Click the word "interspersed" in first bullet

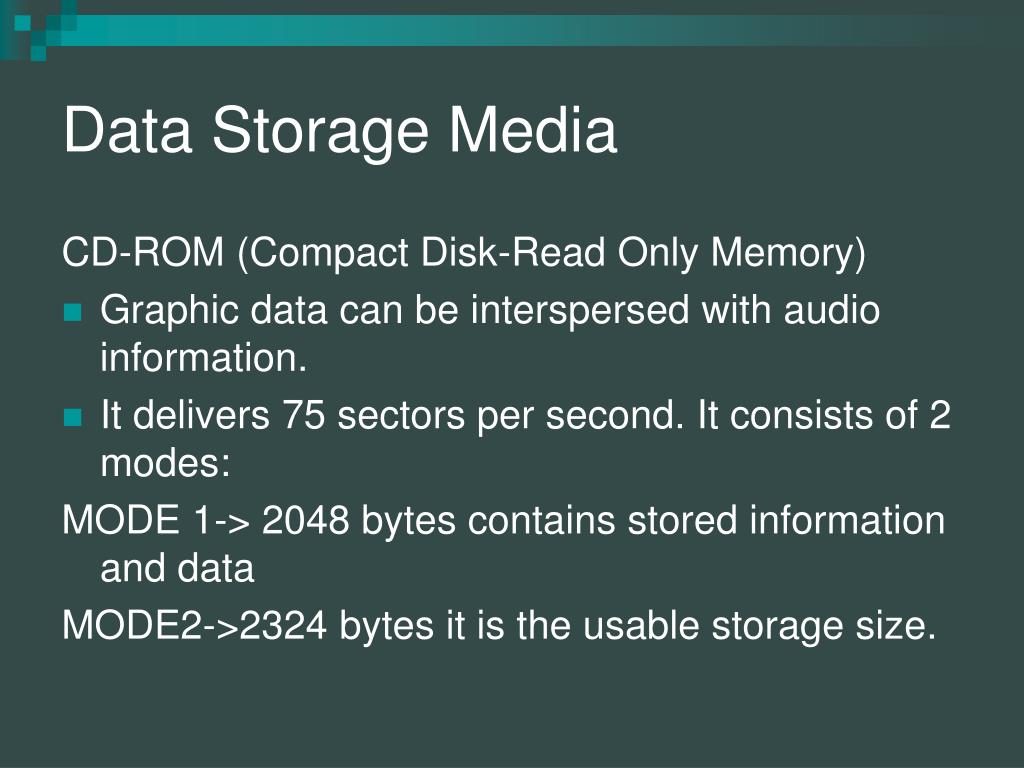[579, 311]
